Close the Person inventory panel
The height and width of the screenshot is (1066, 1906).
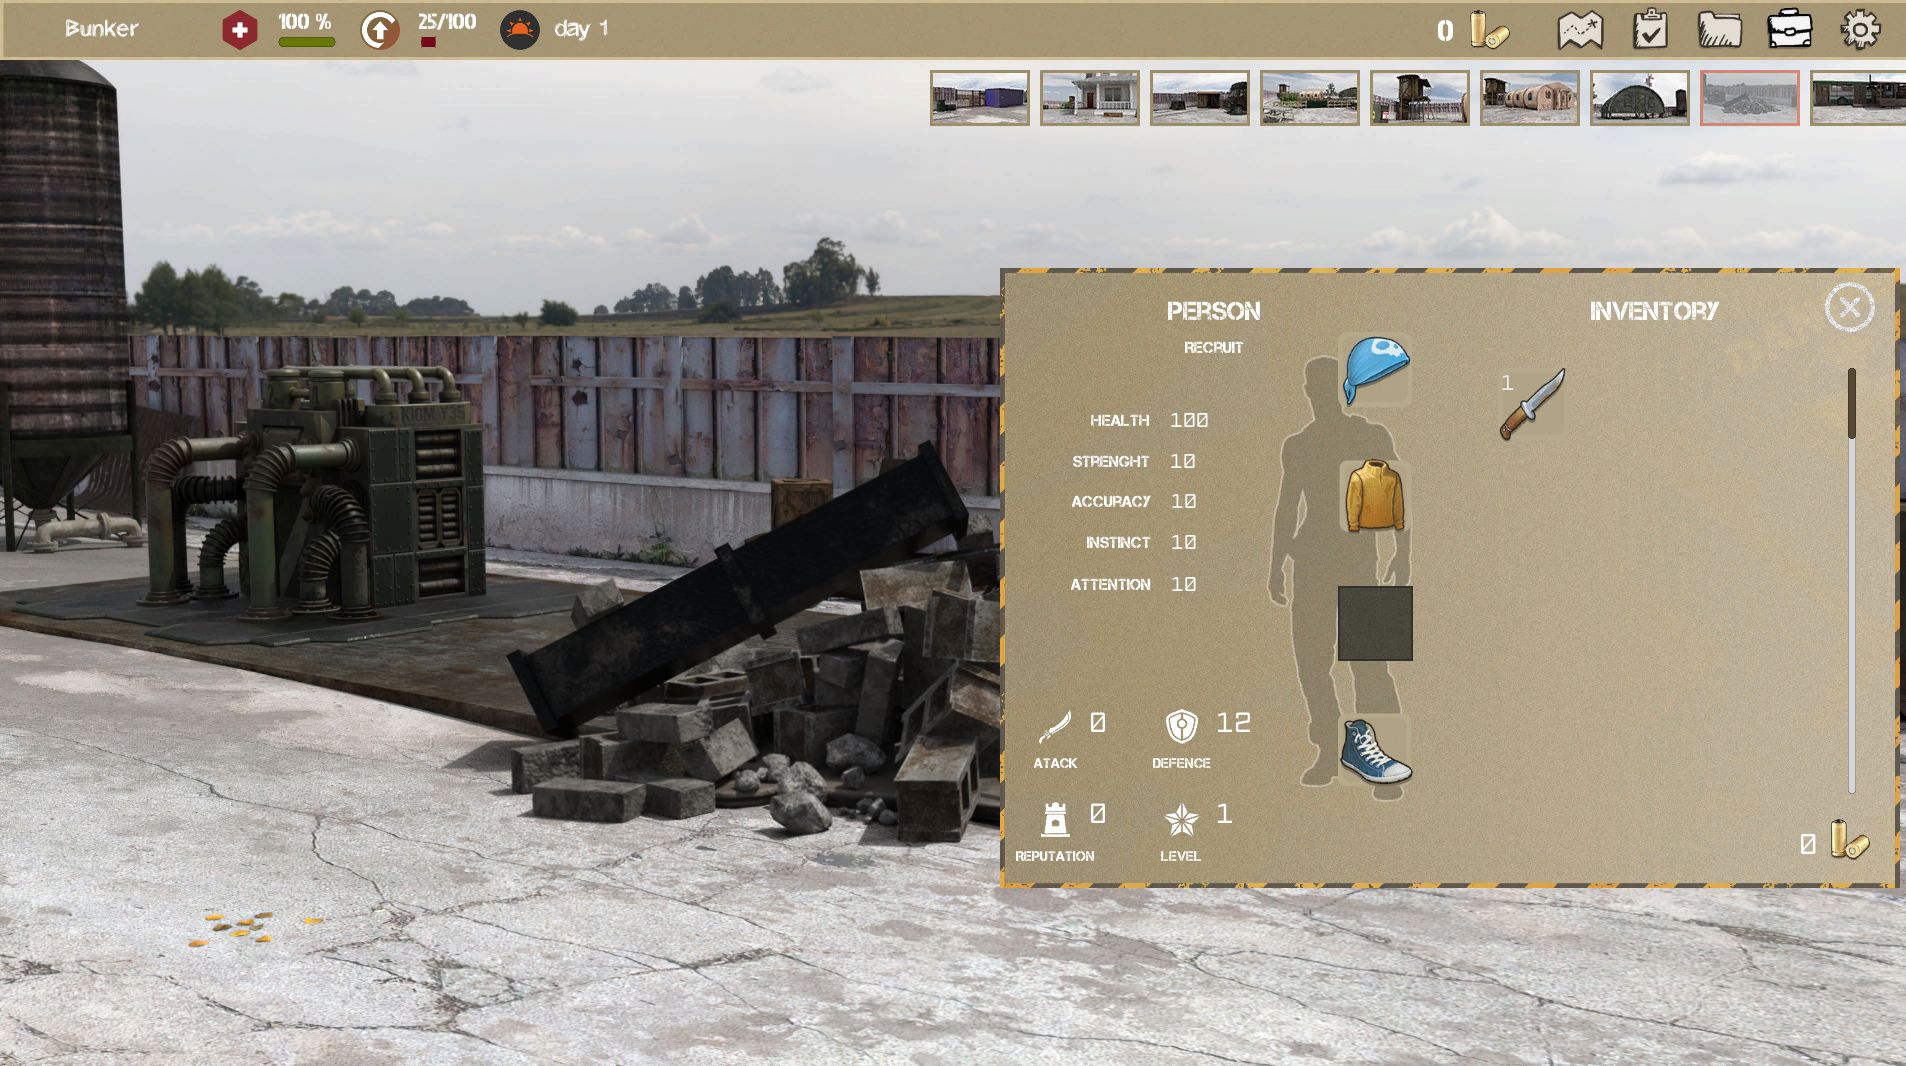[1849, 308]
